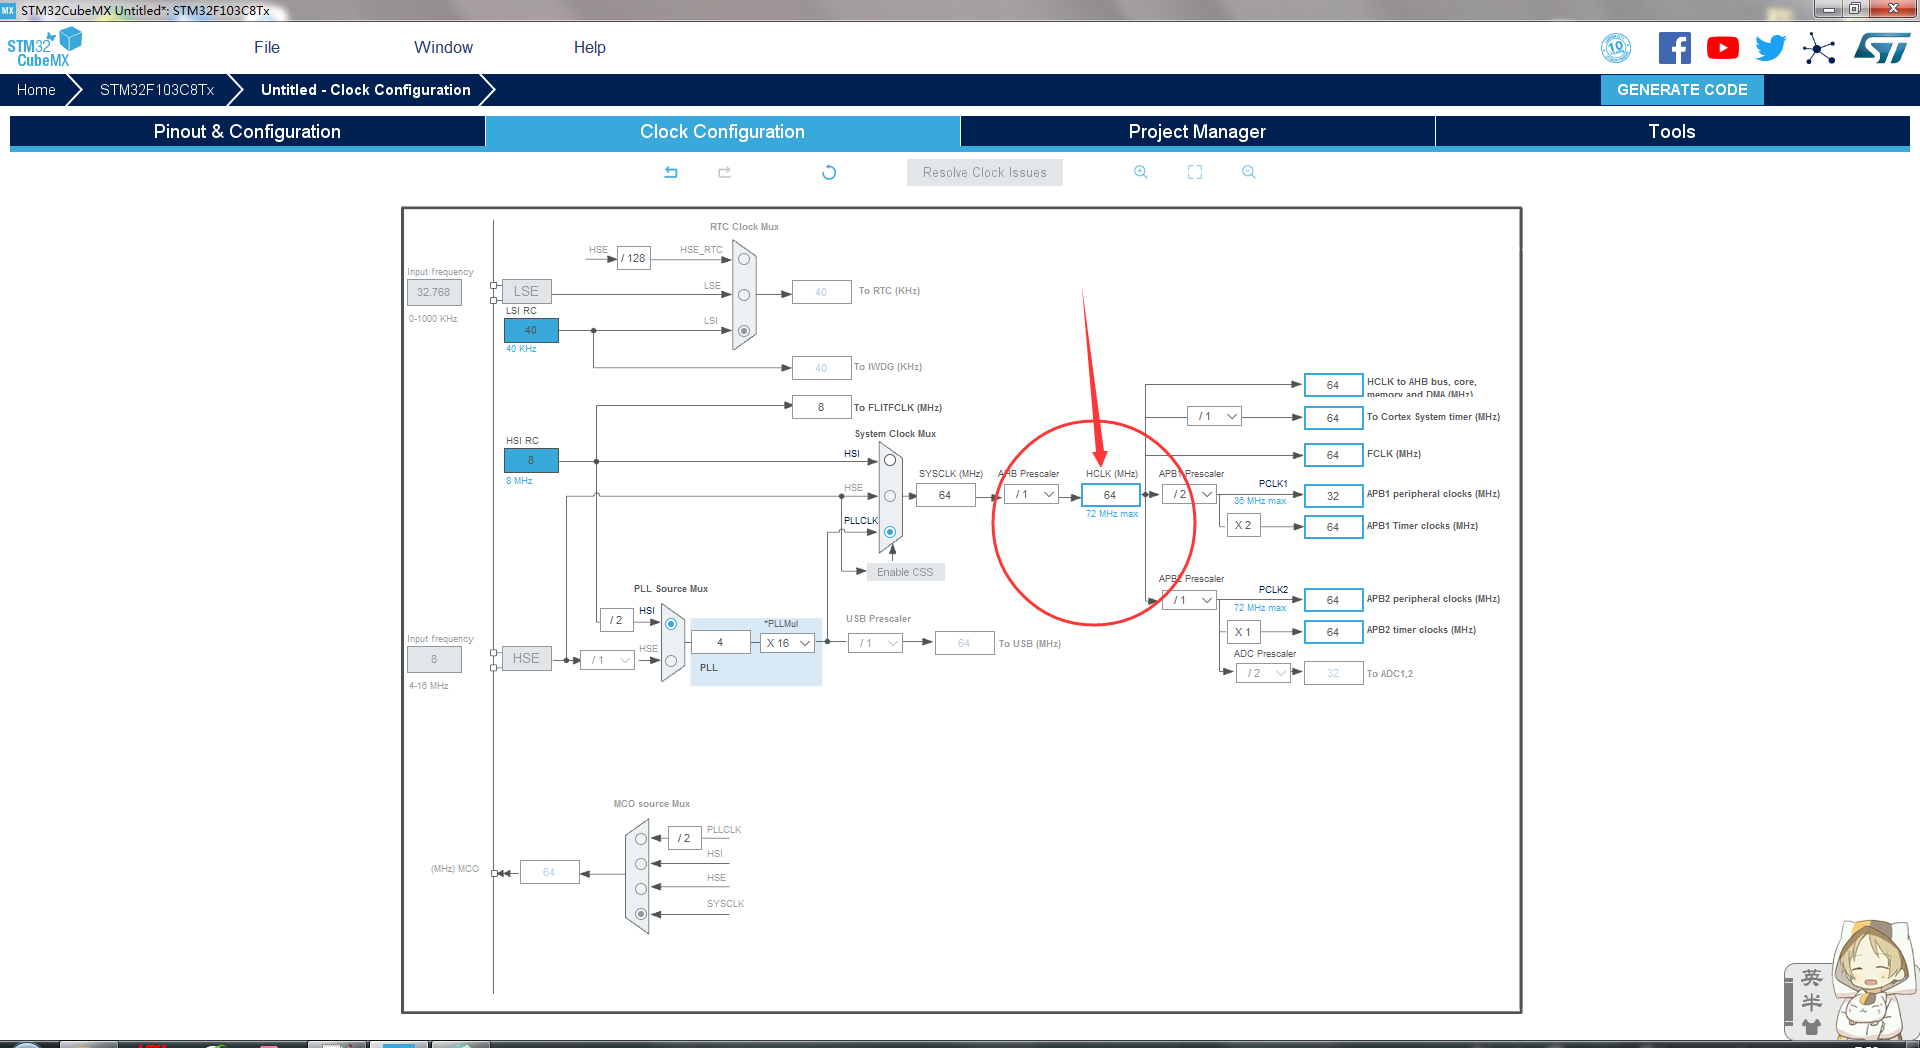Click the ST logo icon
This screenshot has height=1048, width=1920.
1882,48
